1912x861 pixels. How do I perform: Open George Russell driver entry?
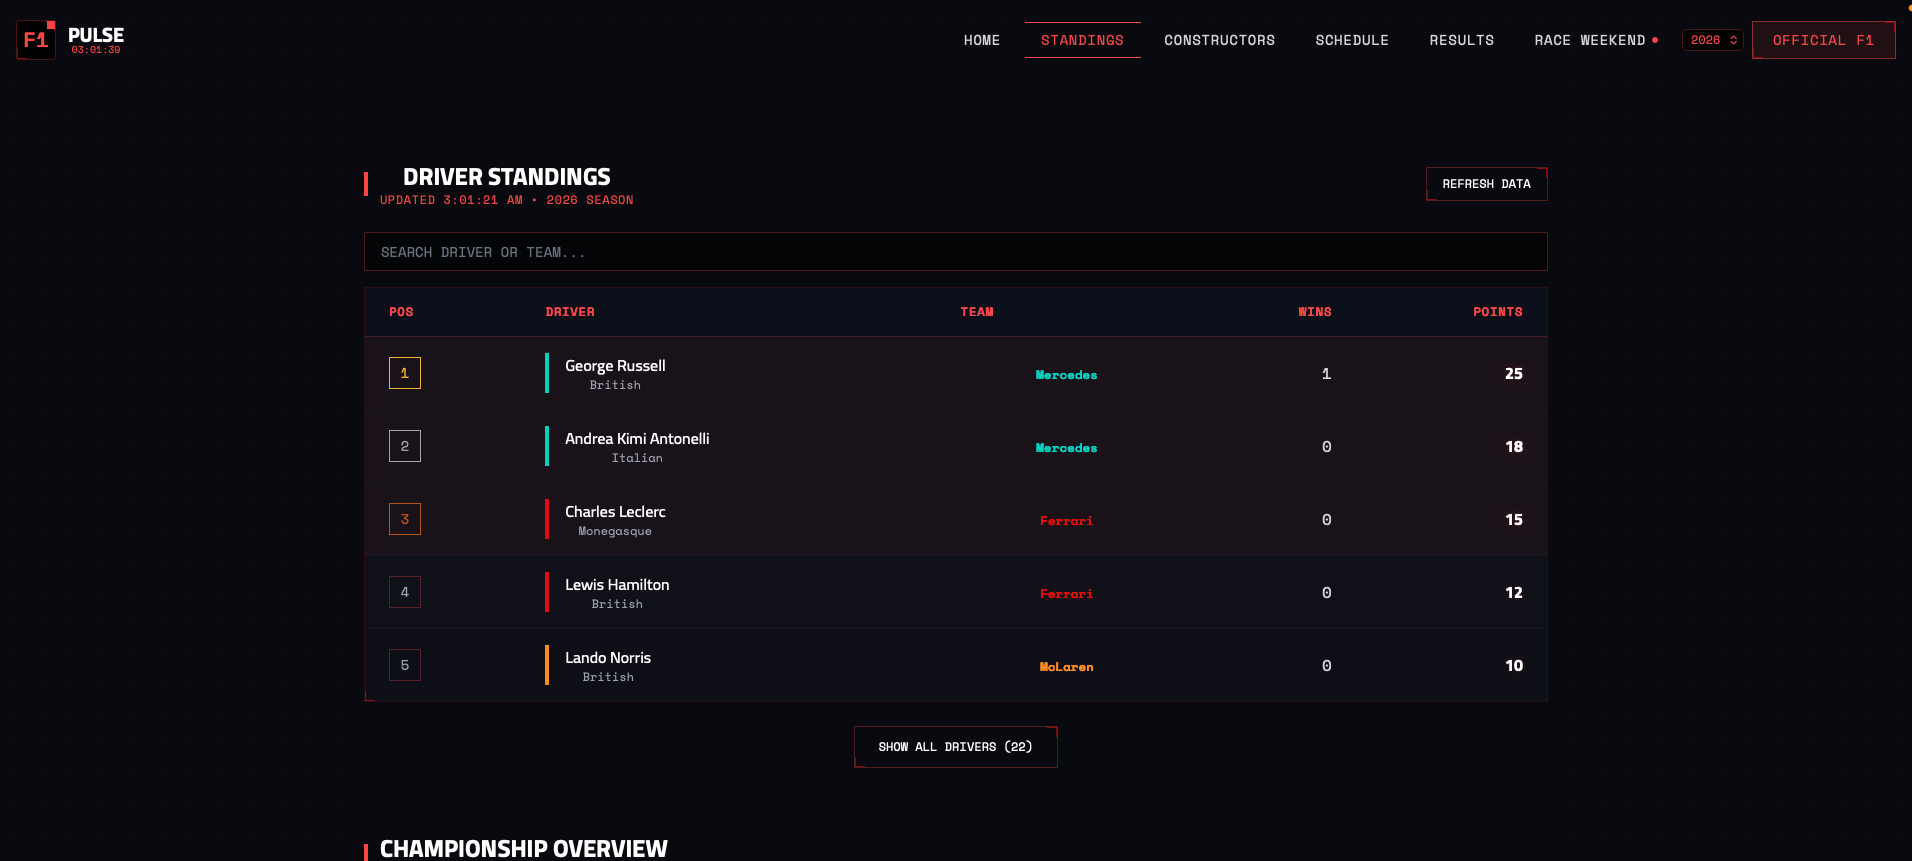615,366
